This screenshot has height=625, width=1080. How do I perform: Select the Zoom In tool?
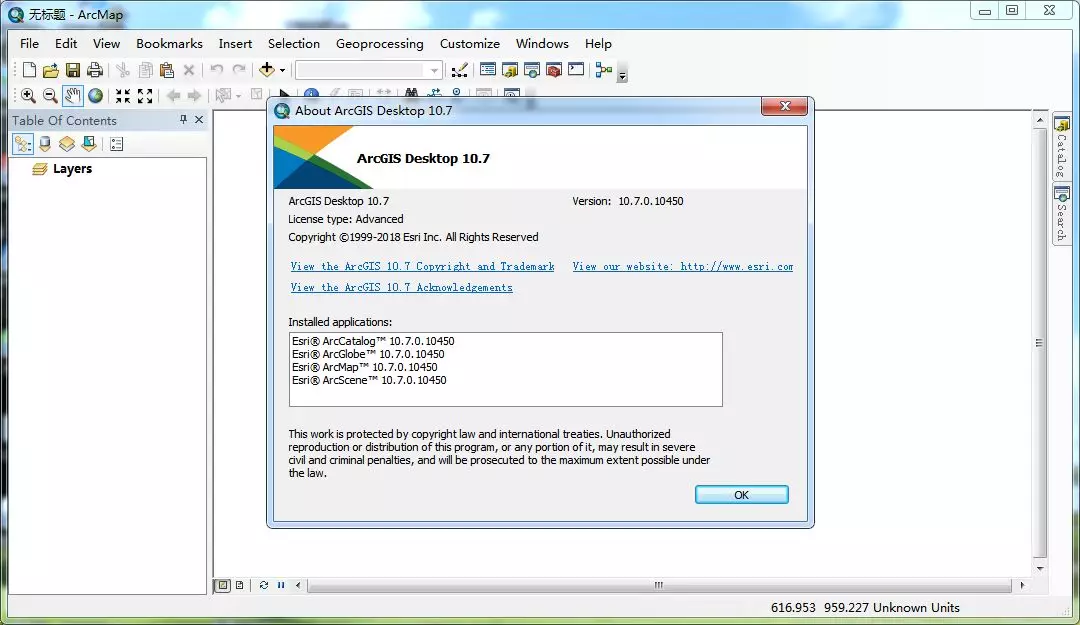pos(28,96)
